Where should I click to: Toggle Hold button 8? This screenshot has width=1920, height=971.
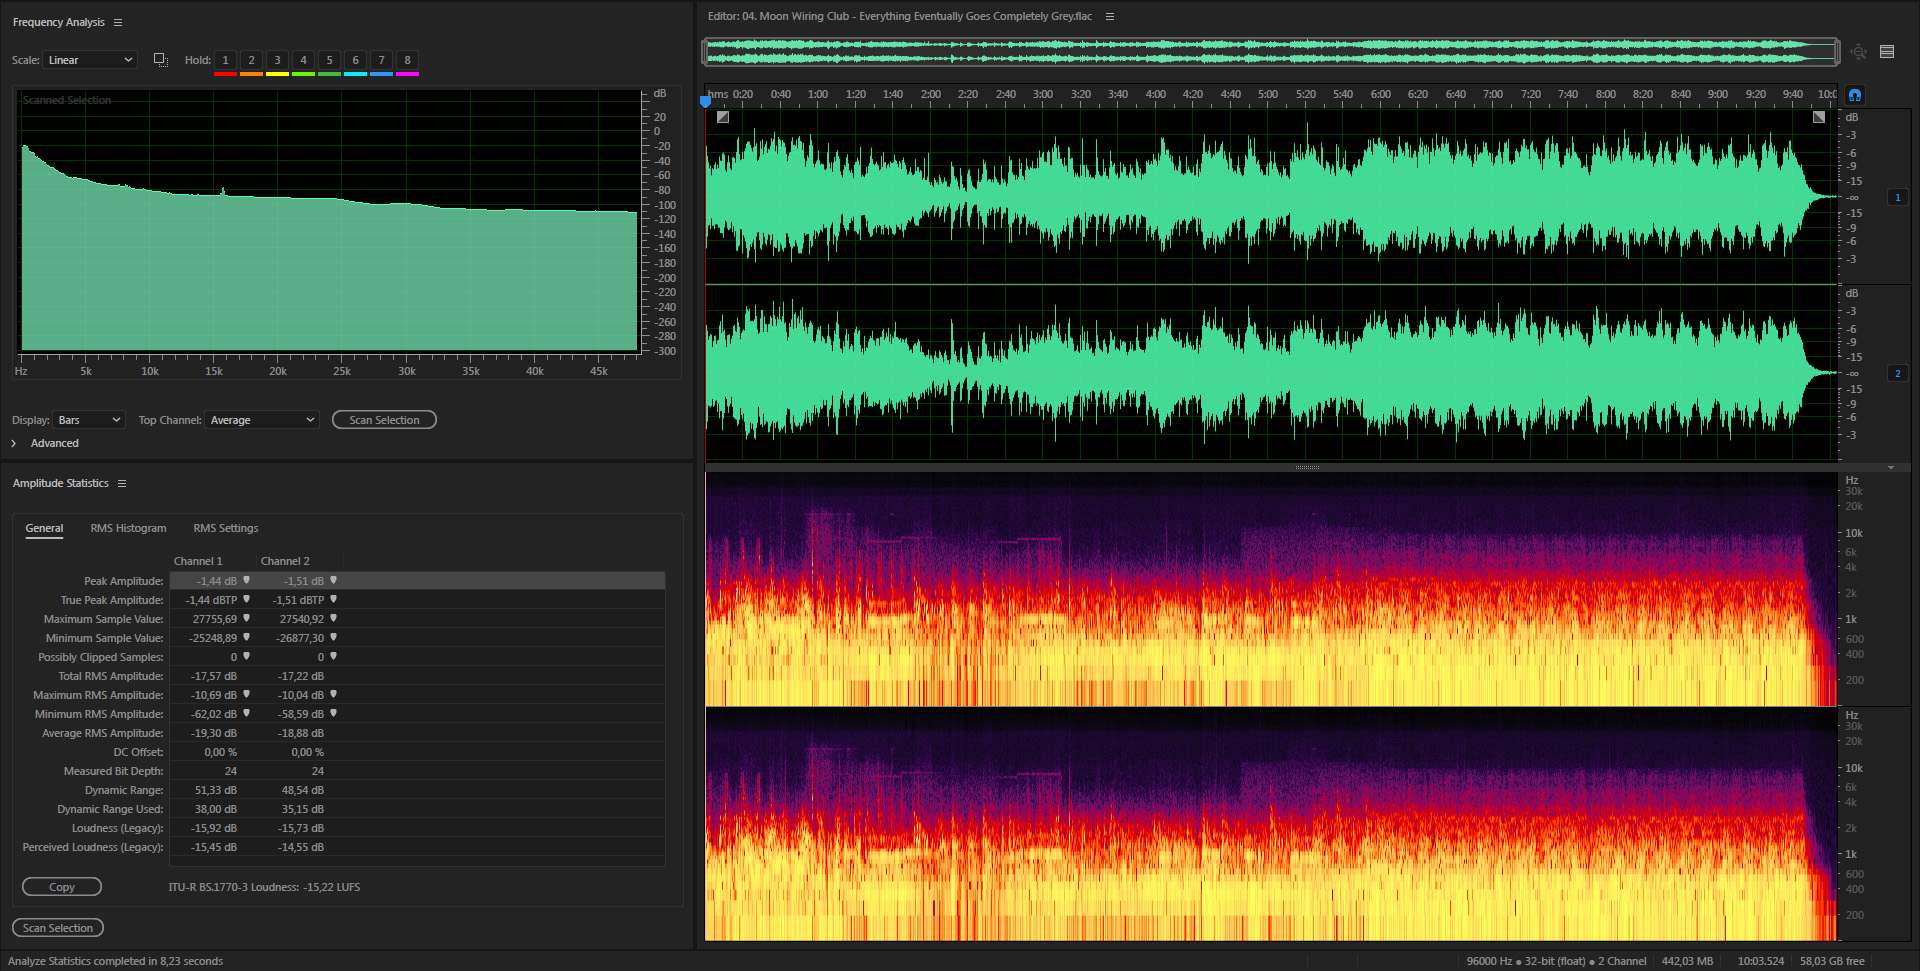coord(407,60)
